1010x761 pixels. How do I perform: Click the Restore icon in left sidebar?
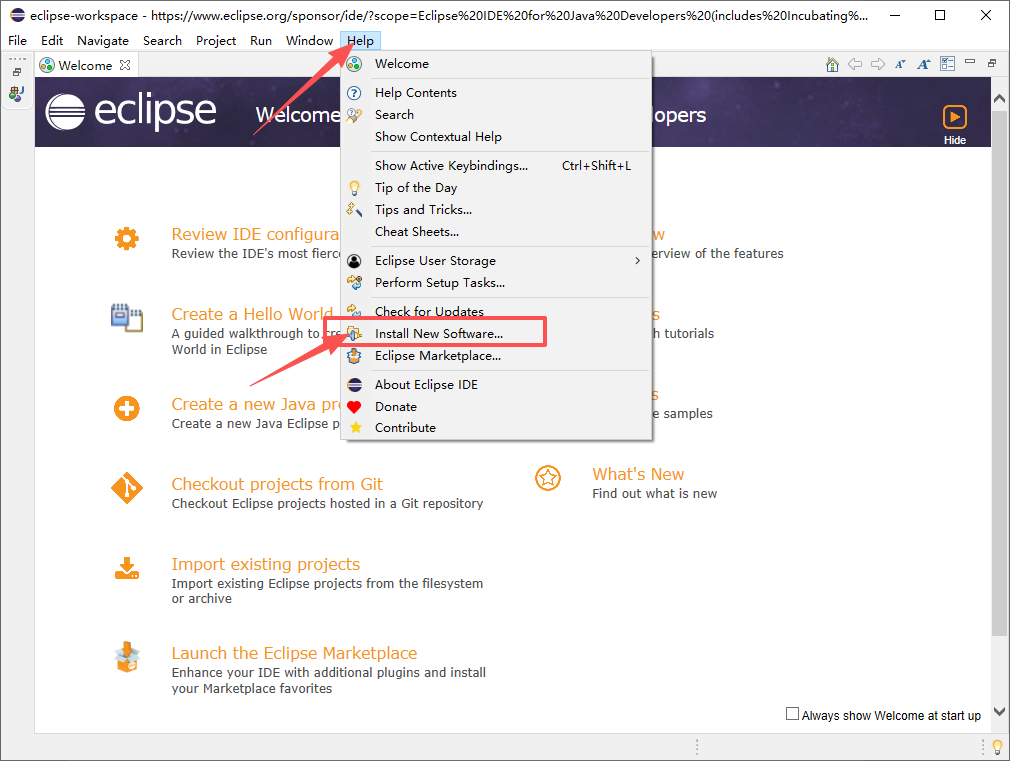(x=17, y=72)
